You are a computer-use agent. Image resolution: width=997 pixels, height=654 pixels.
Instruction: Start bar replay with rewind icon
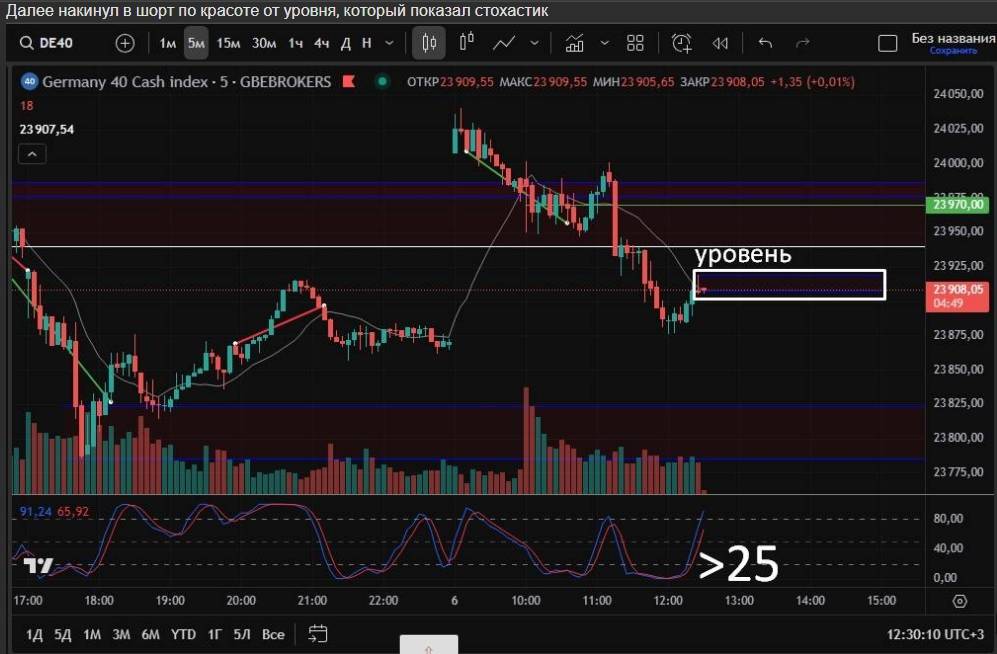coord(720,43)
